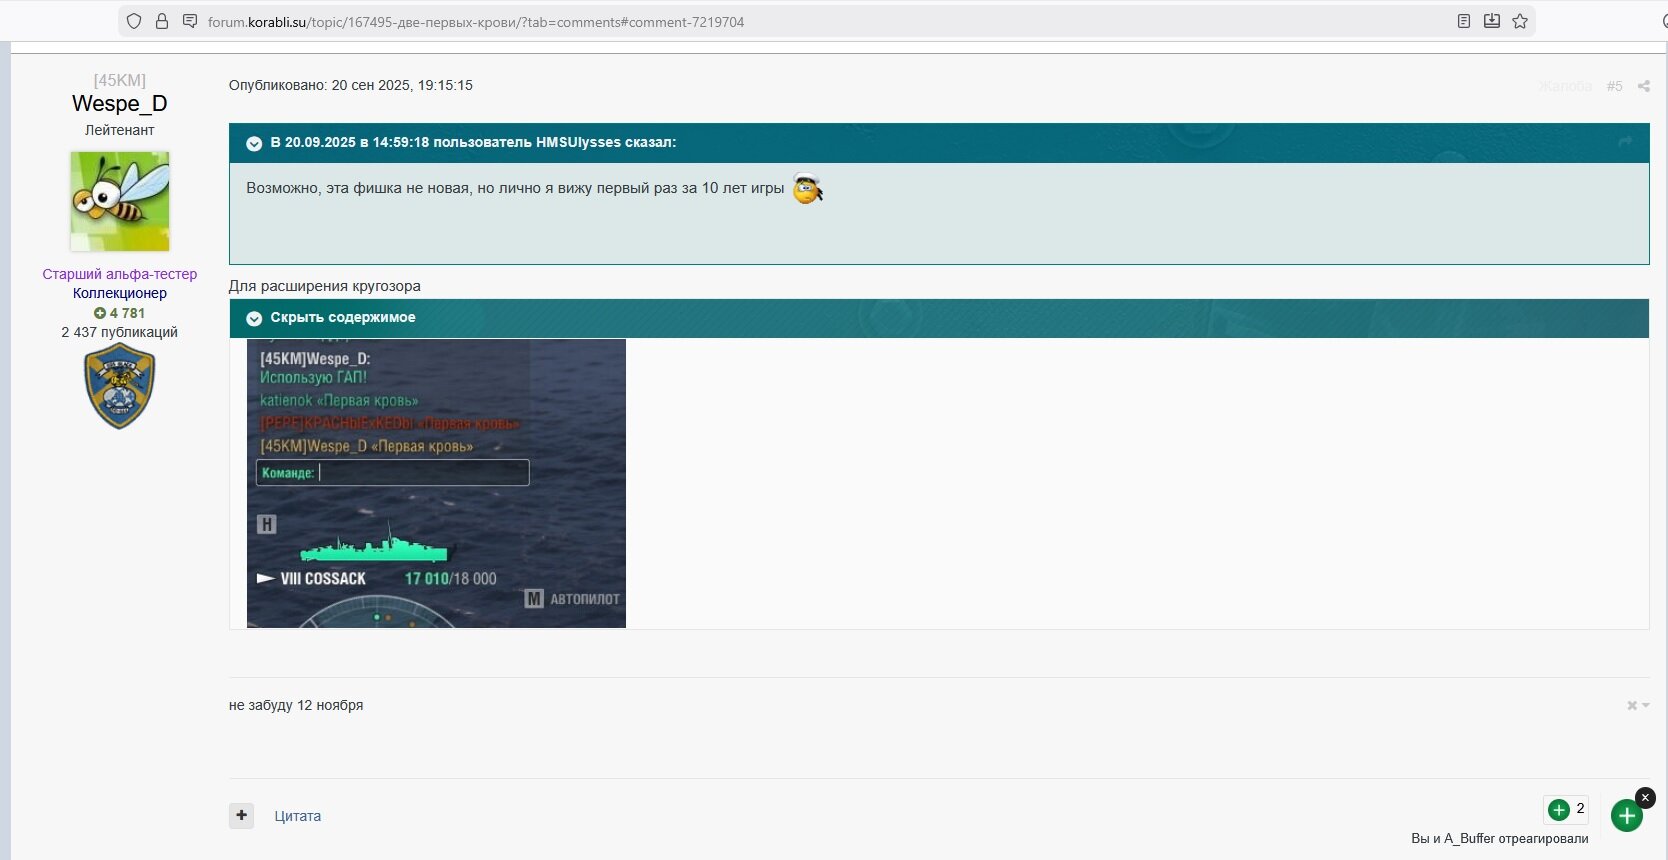Open the clan emblem badge under the profile
1668x860 pixels.
click(120, 386)
